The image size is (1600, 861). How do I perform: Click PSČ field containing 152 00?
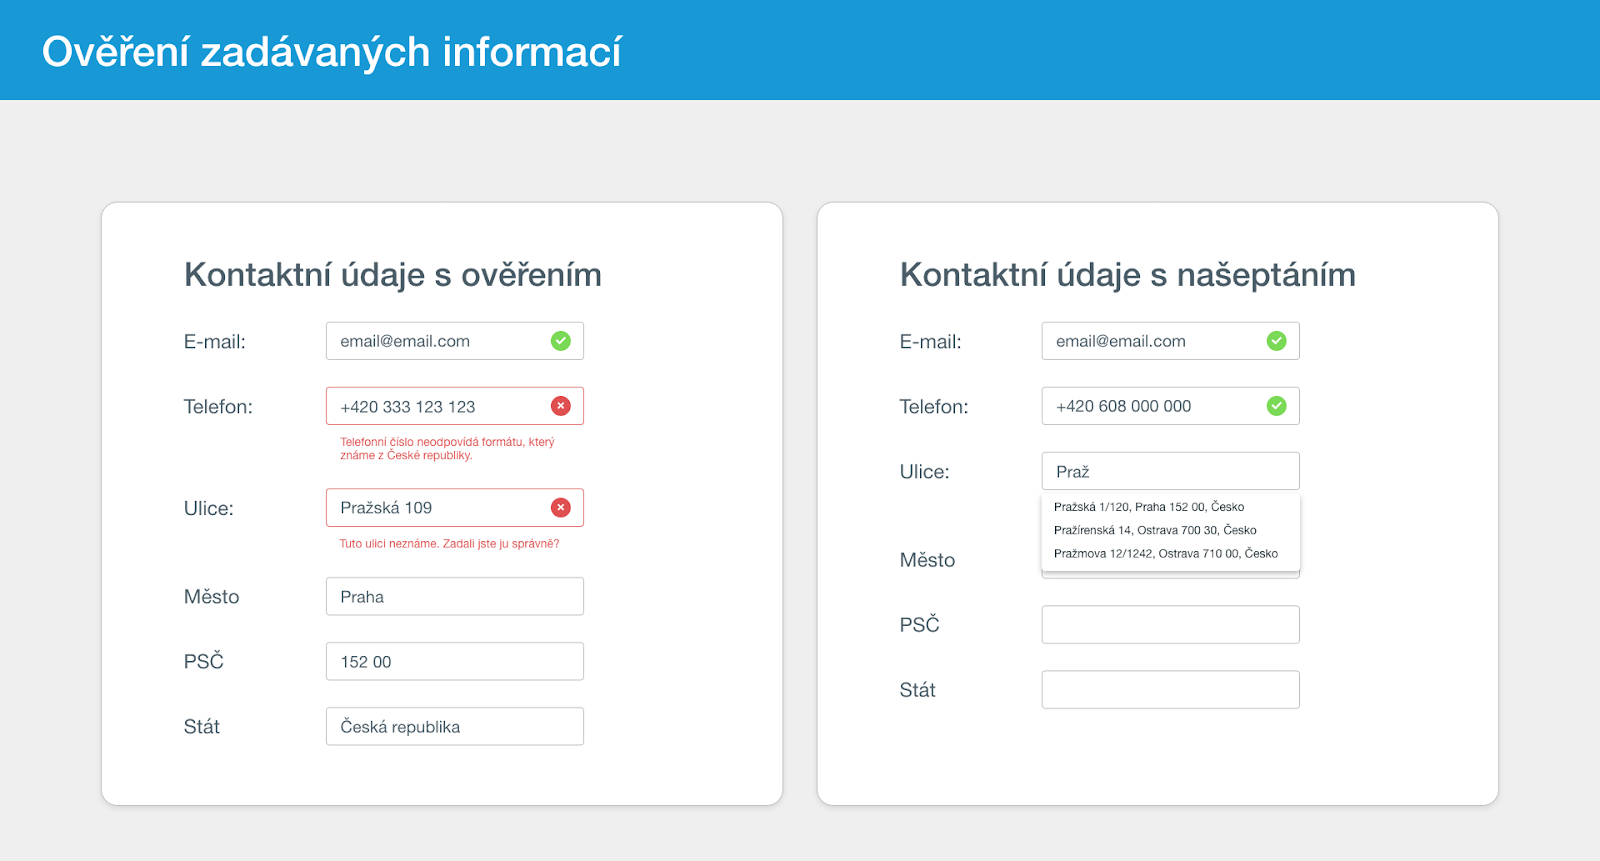[455, 661]
